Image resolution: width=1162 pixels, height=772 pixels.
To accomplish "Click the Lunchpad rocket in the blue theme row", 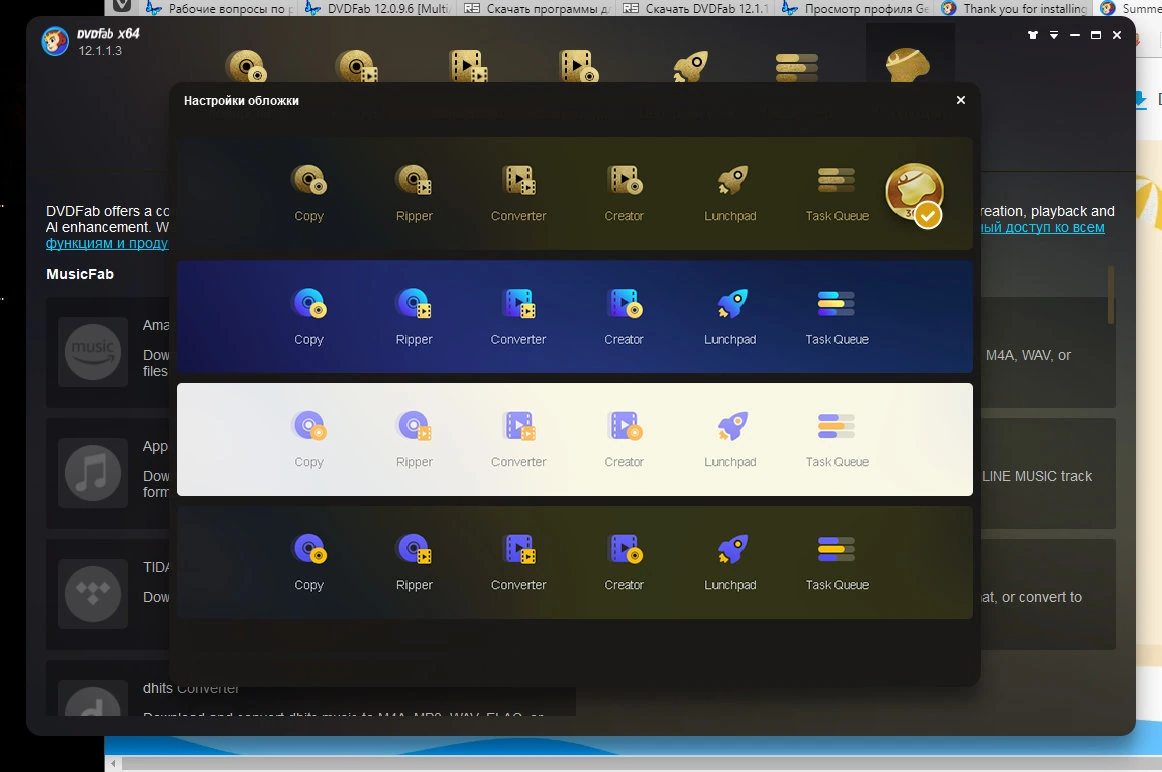I will tap(731, 303).
